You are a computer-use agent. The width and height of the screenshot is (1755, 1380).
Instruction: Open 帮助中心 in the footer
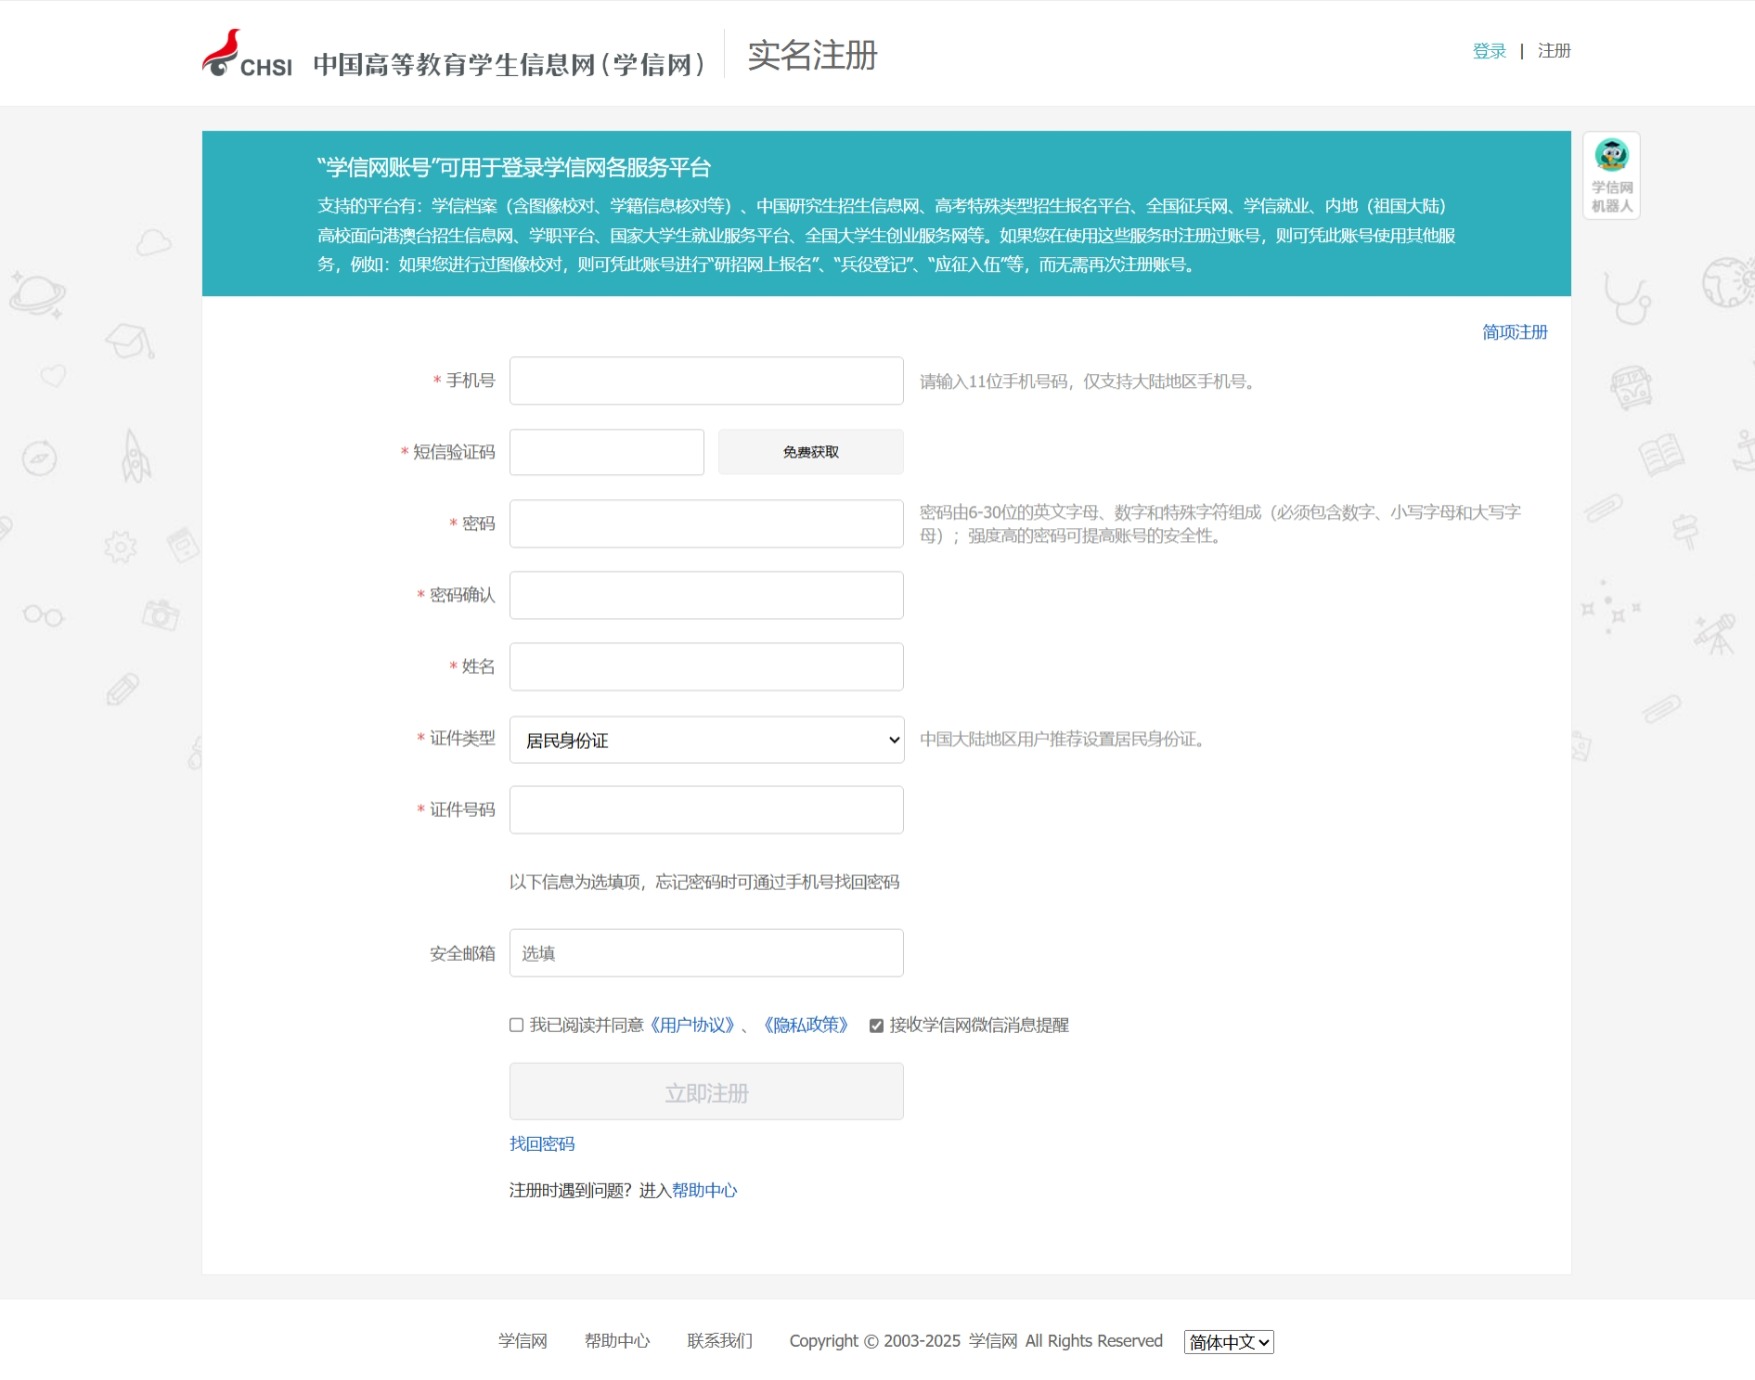click(x=617, y=1341)
